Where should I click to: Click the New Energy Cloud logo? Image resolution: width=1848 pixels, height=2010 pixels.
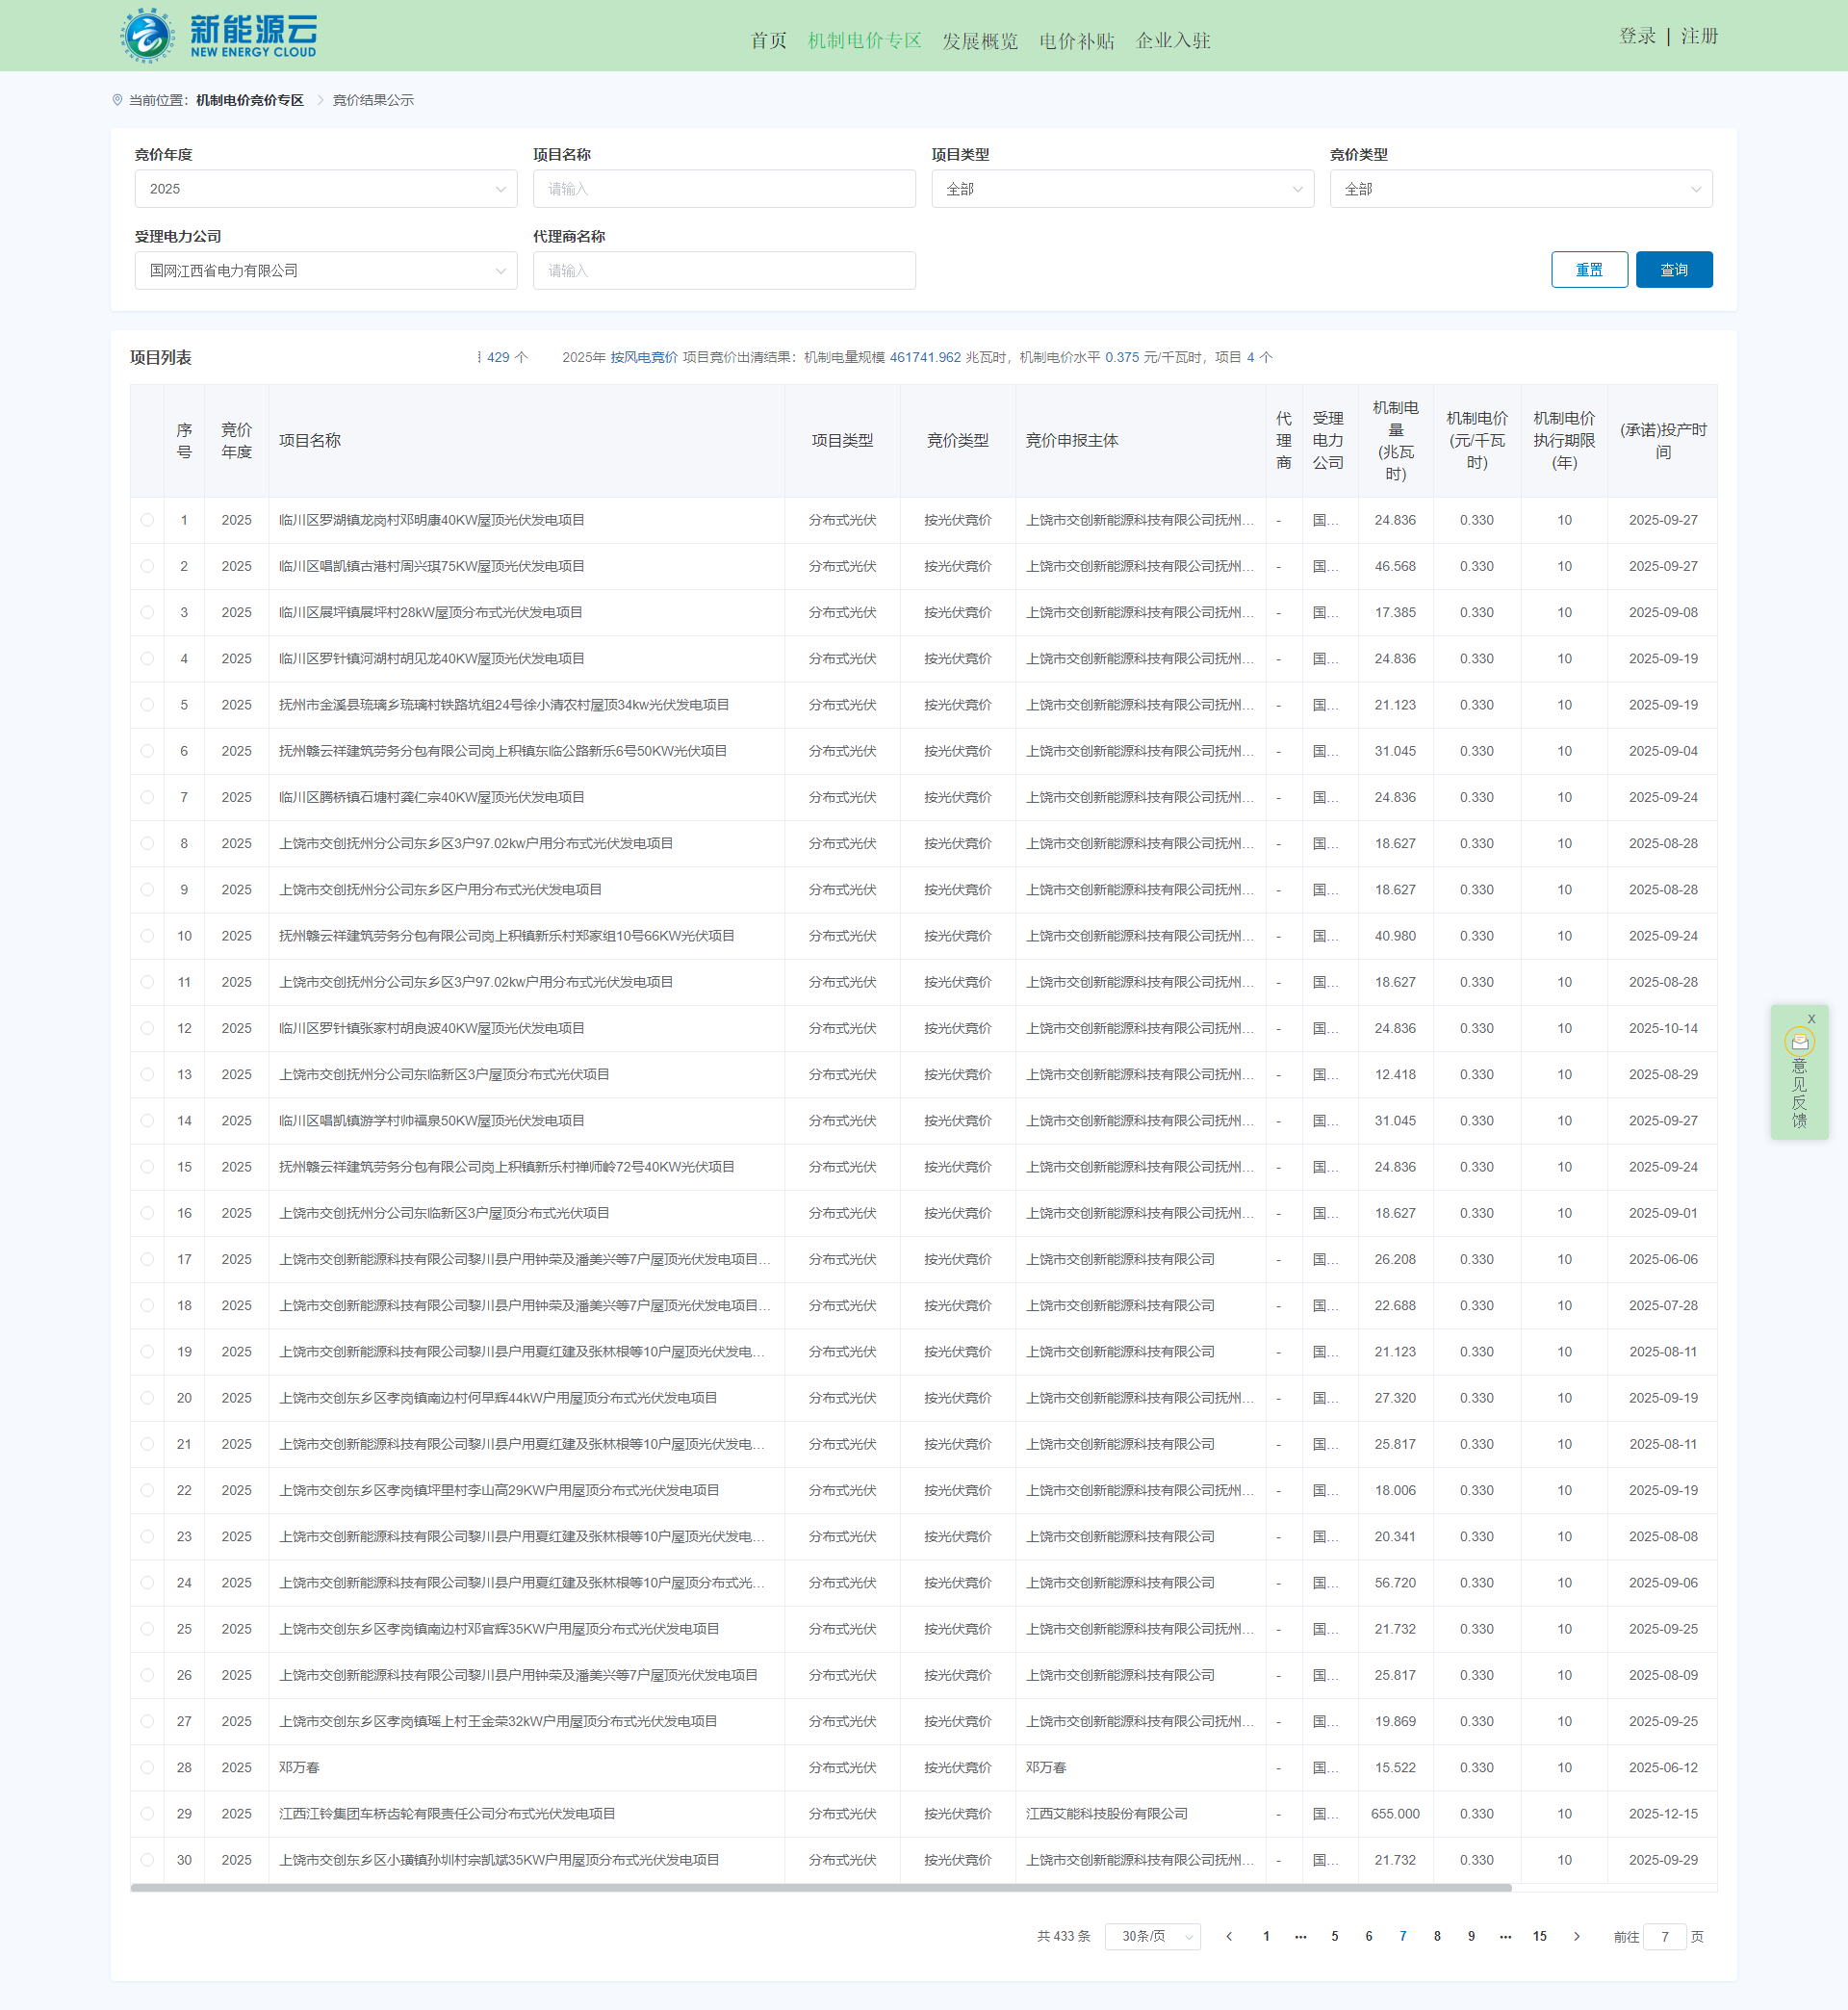219,35
